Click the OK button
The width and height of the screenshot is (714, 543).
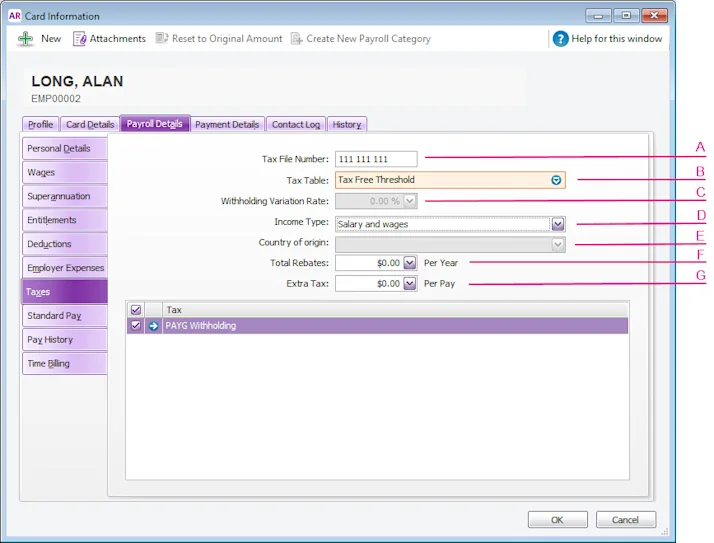pos(557,520)
